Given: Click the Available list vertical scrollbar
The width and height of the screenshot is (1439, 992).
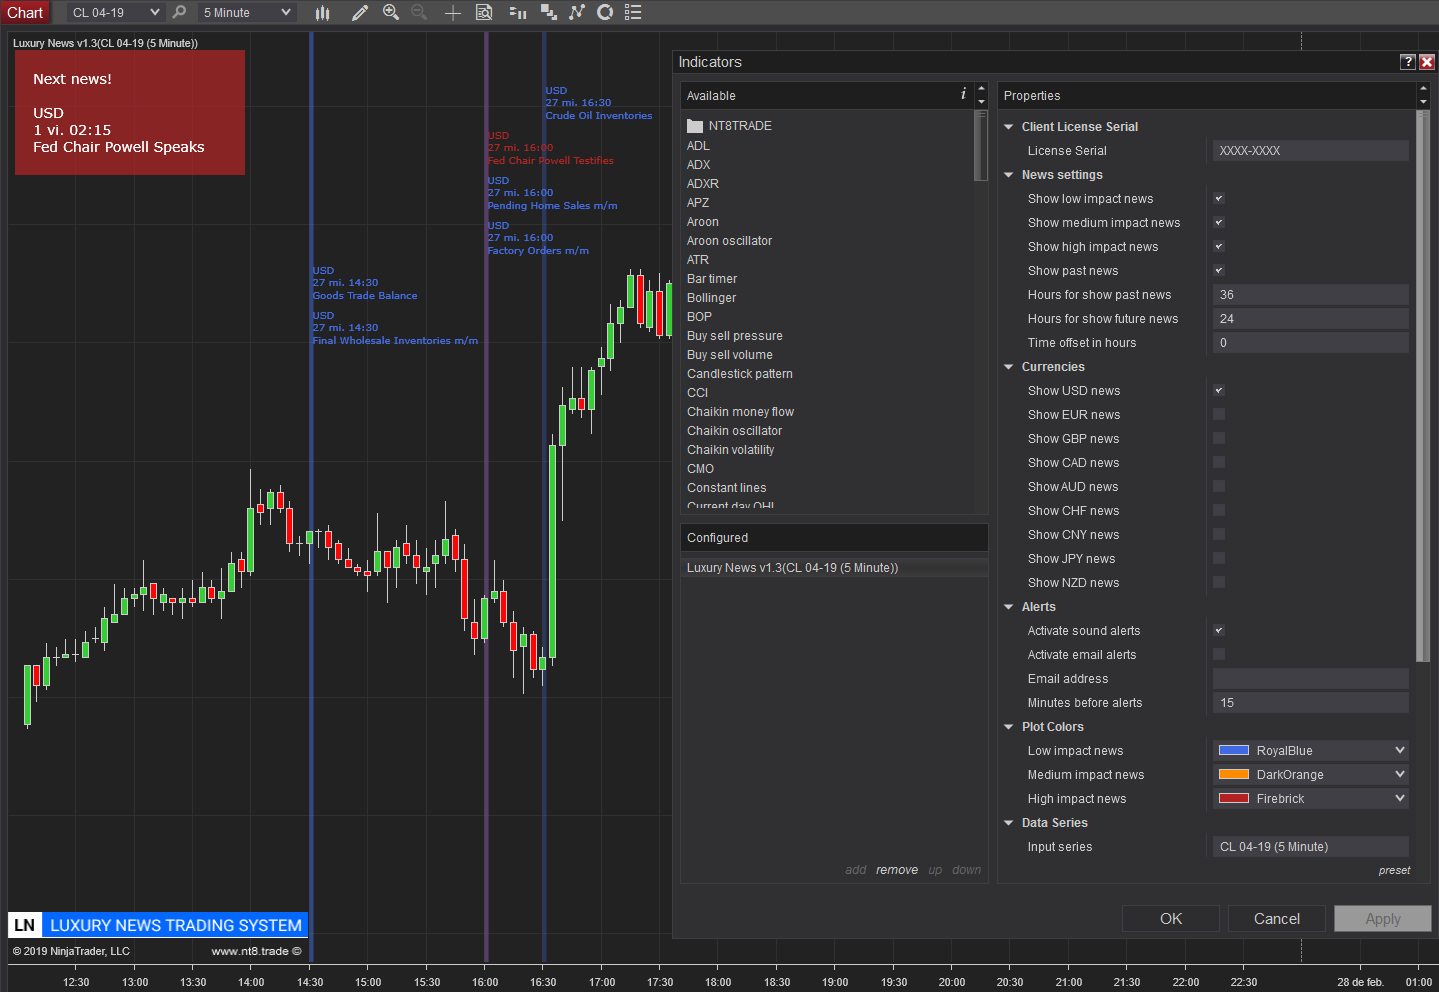Looking at the screenshot, I should pos(981,146).
